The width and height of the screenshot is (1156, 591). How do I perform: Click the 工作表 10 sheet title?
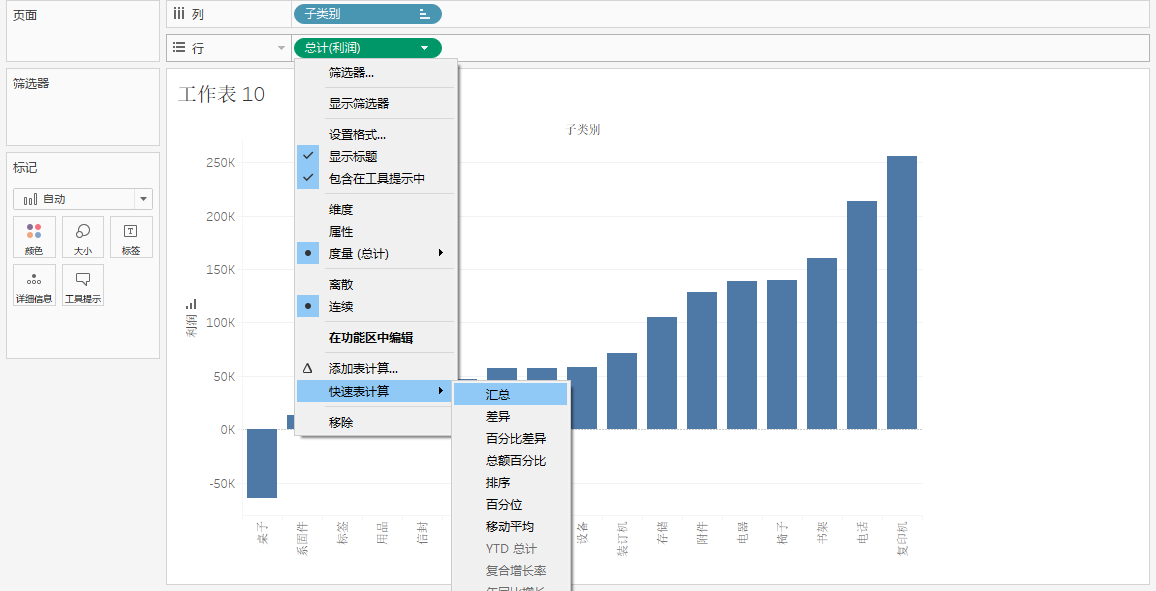coord(221,94)
